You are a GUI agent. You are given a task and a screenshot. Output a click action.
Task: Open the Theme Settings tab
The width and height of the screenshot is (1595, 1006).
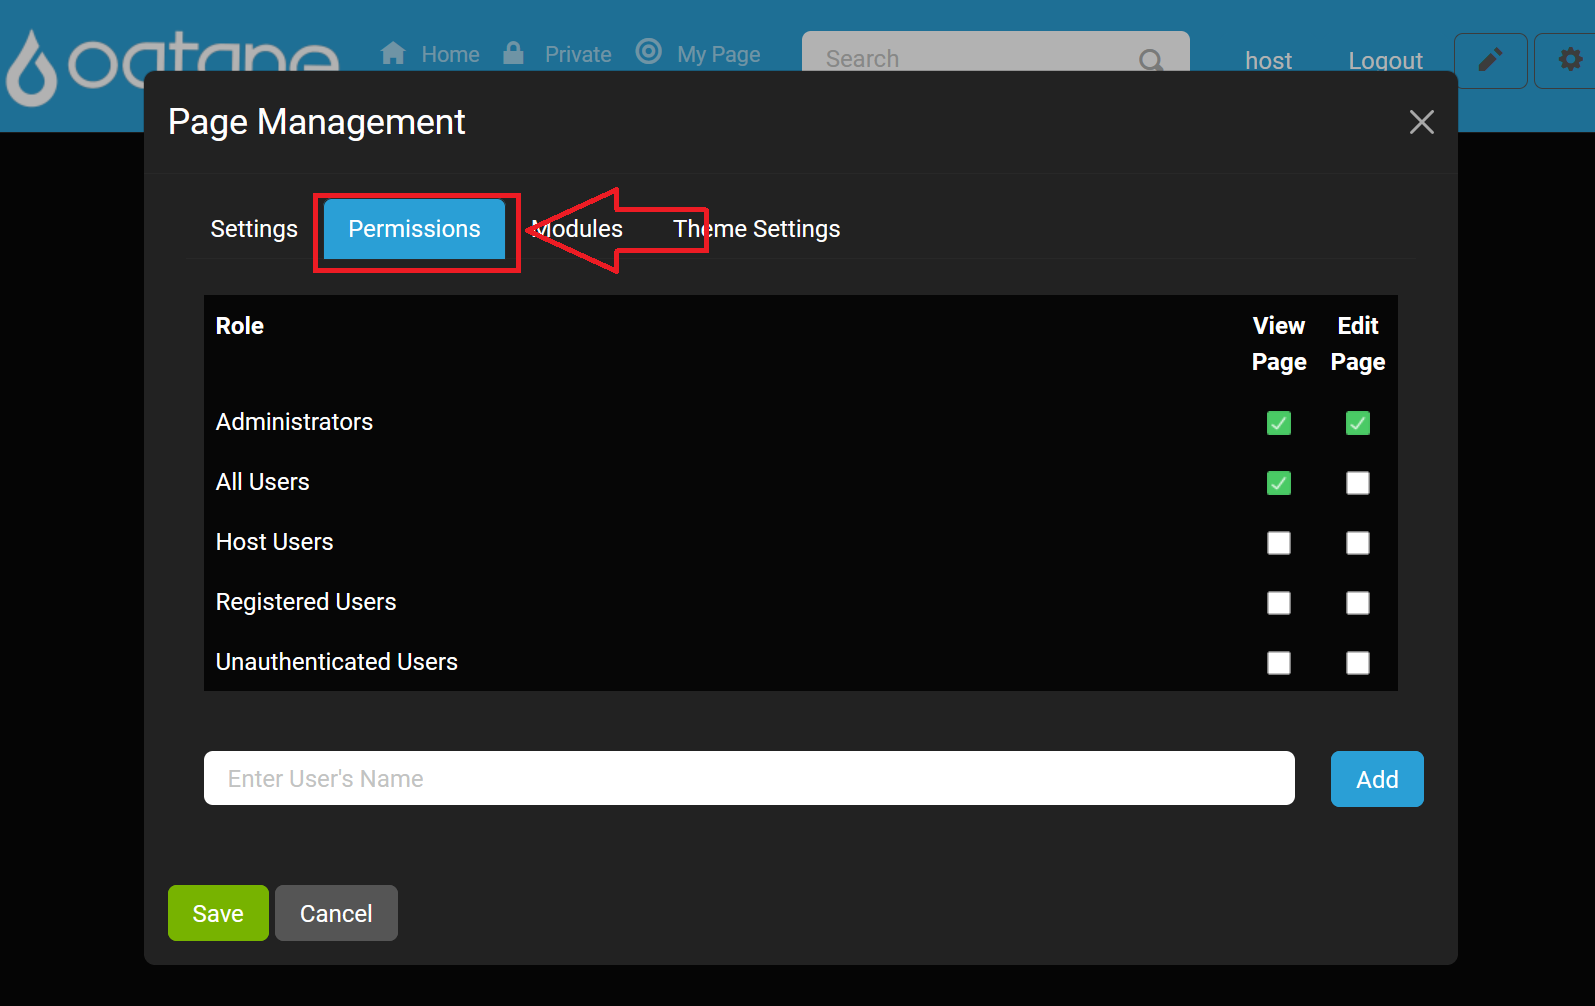click(x=756, y=229)
